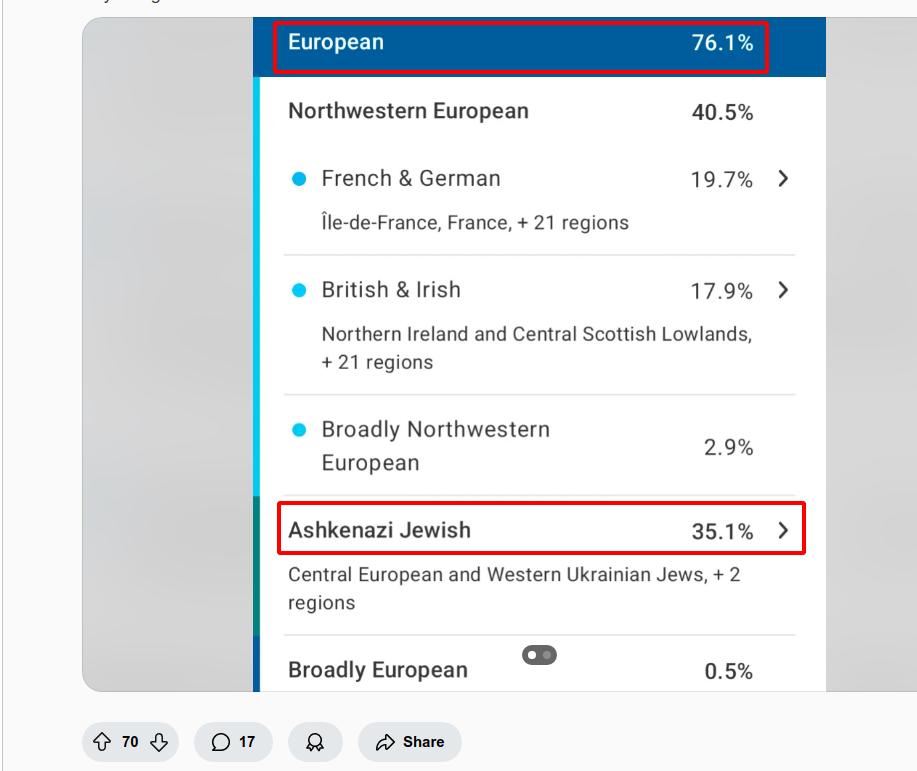The width and height of the screenshot is (917, 771).
Task: Give an award to this post
Action: (315, 742)
